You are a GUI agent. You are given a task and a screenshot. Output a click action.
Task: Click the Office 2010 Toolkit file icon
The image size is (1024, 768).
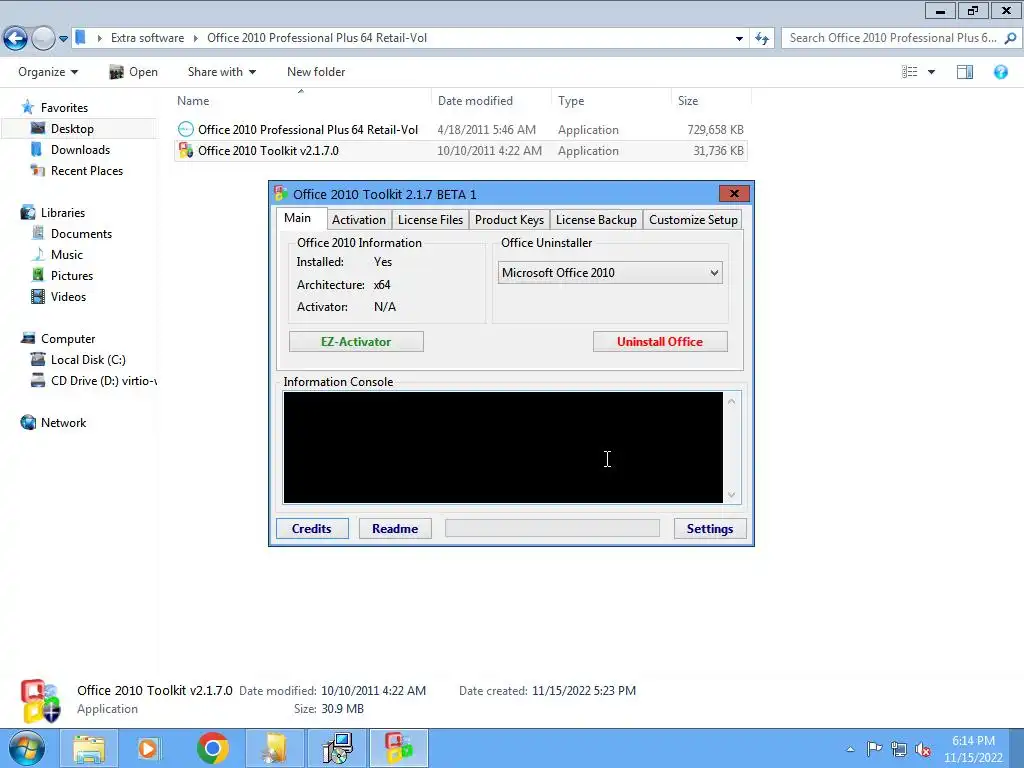[x=185, y=150]
